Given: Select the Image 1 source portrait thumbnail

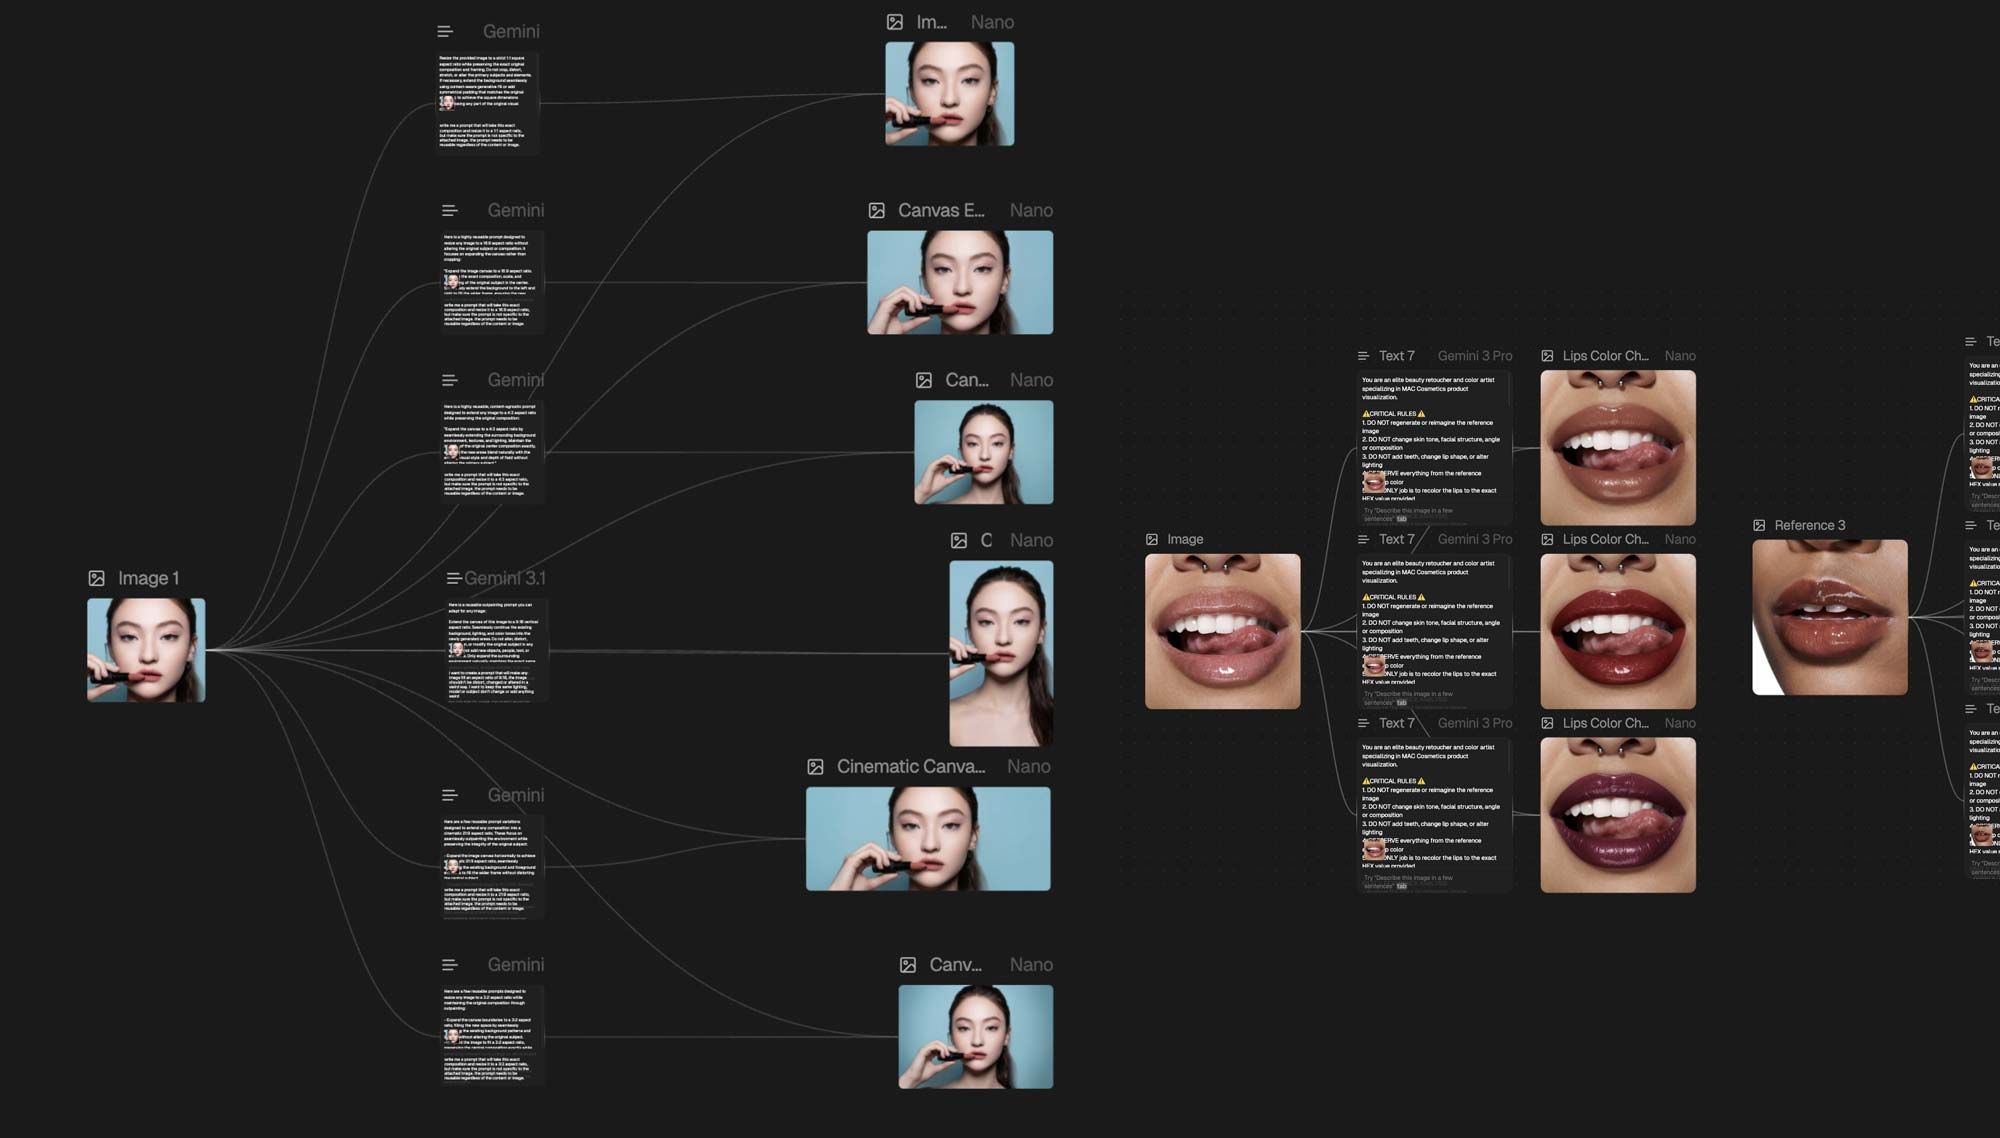Looking at the screenshot, I should click(146, 650).
